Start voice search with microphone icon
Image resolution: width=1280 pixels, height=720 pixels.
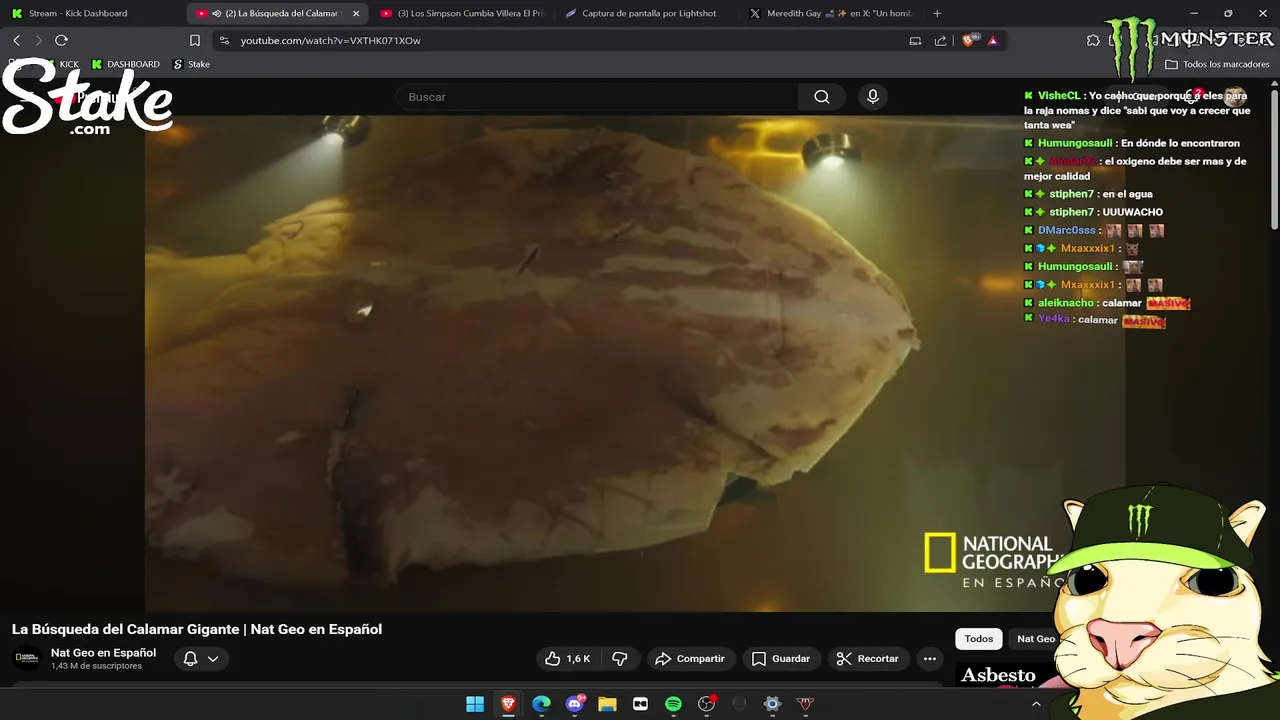tap(873, 97)
